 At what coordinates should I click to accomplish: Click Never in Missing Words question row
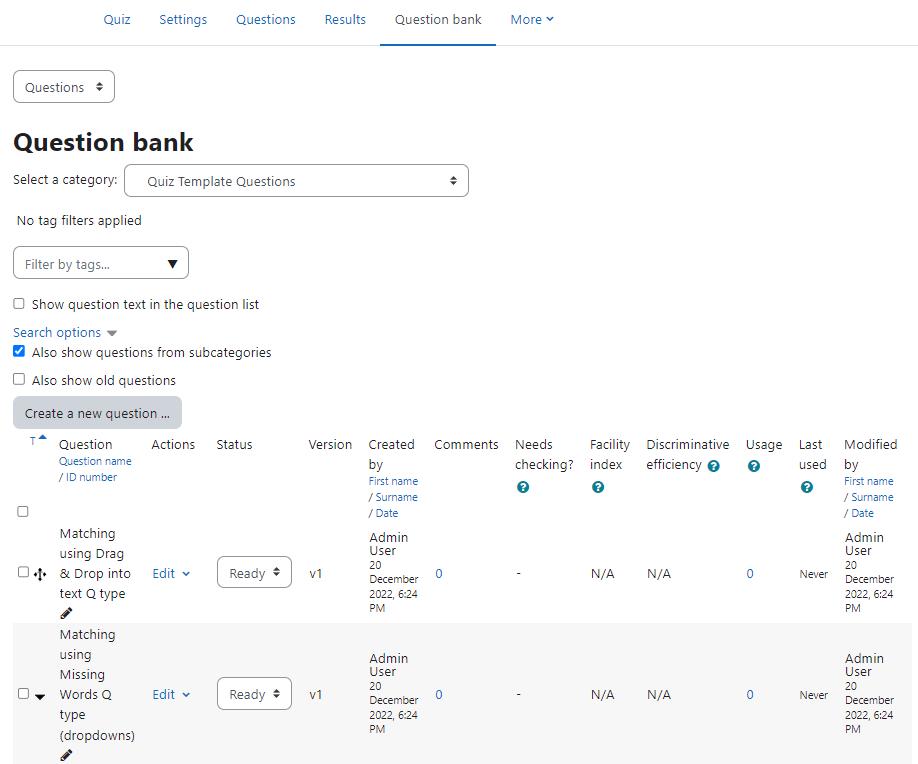[814, 696]
